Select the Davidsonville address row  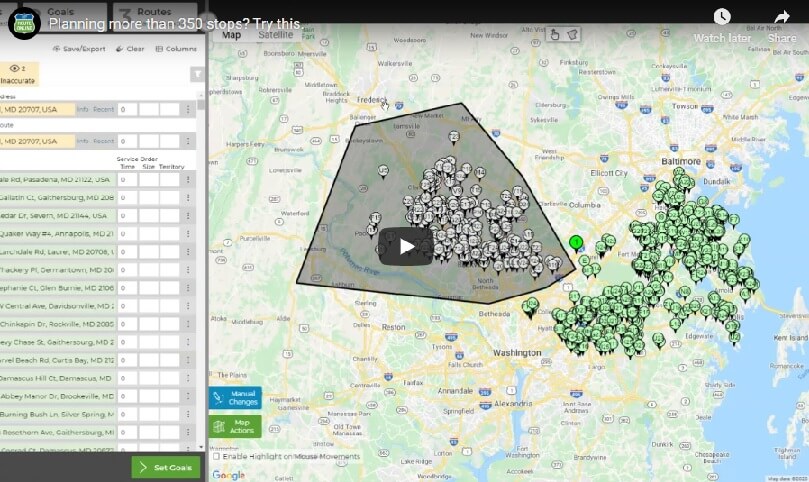(x=58, y=306)
